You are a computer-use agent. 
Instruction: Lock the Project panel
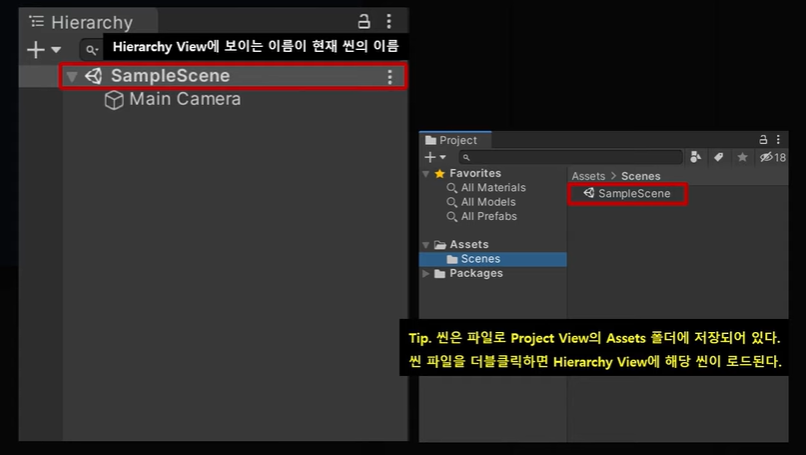(763, 139)
